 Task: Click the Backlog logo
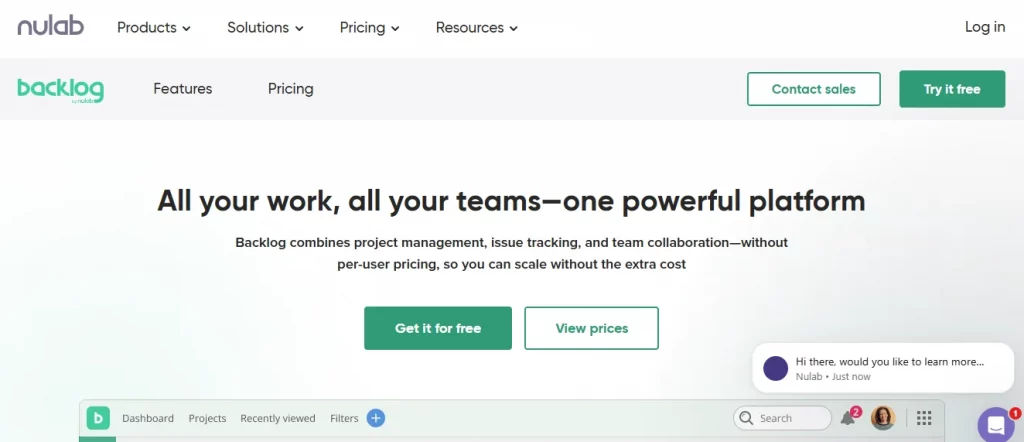coord(60,90)
